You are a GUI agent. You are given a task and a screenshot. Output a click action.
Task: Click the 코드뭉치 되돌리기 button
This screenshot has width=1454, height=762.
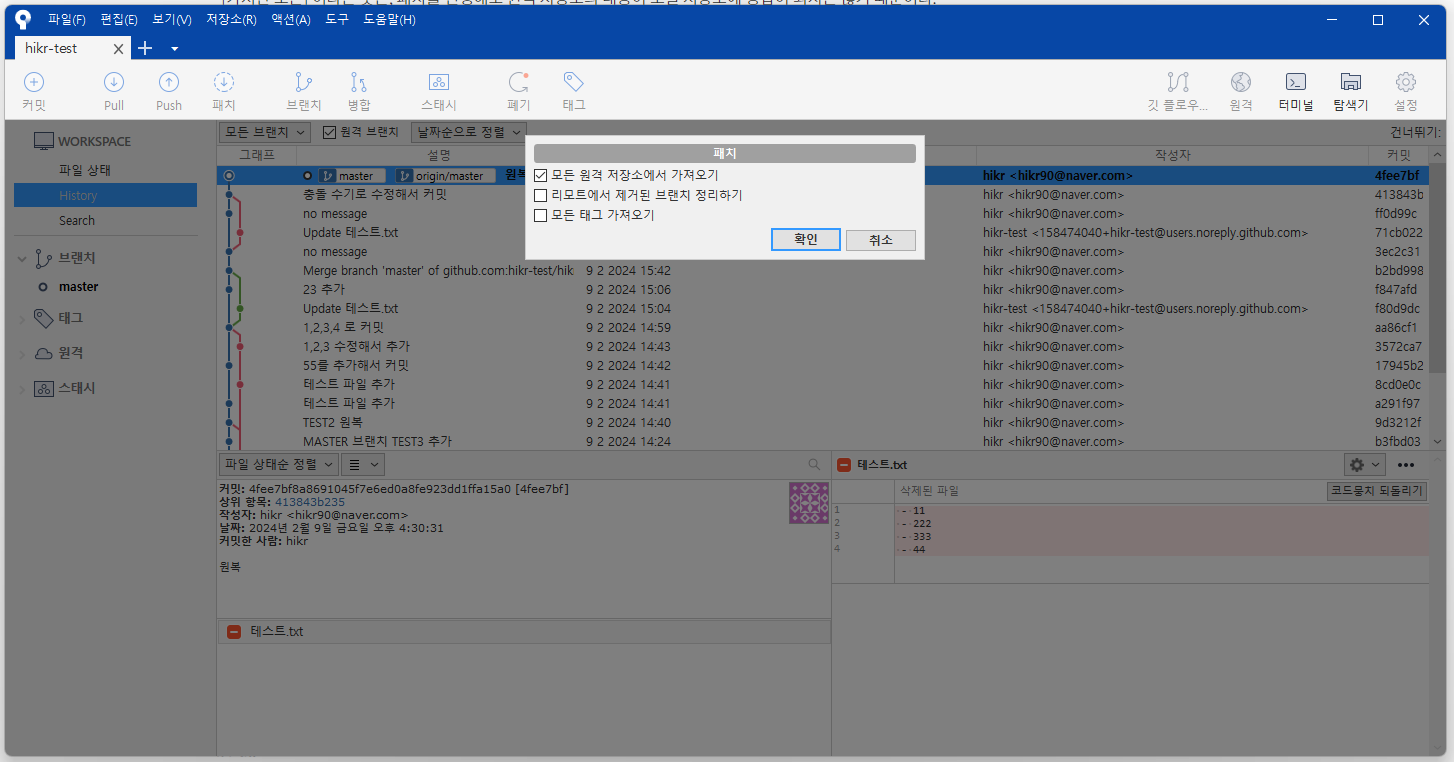1377,491
